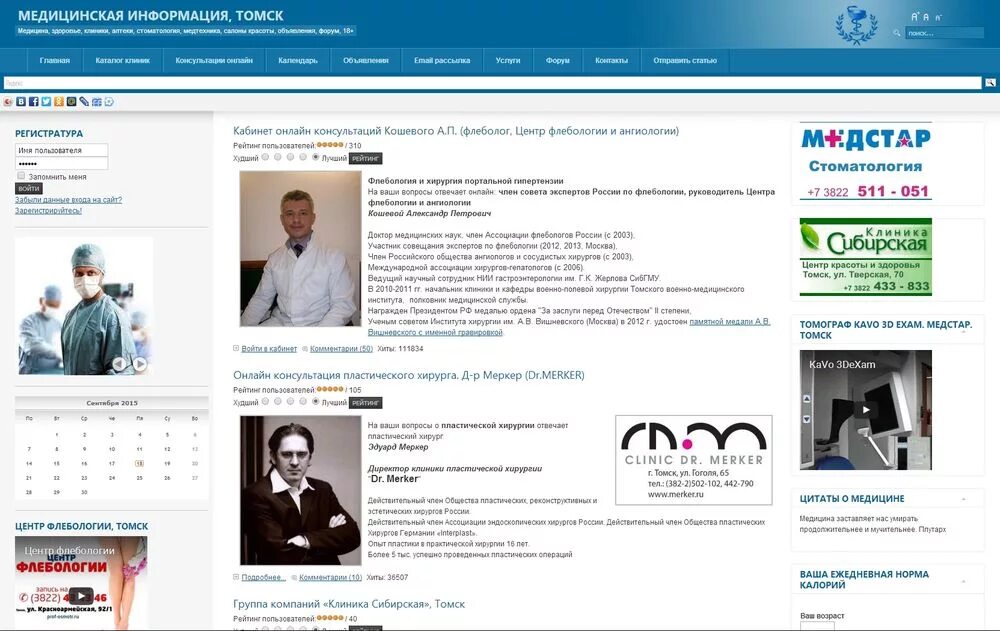1000x631 pixels.
Task: Open Подробнее link under Dr.MERKER
Action: [263, 577]
